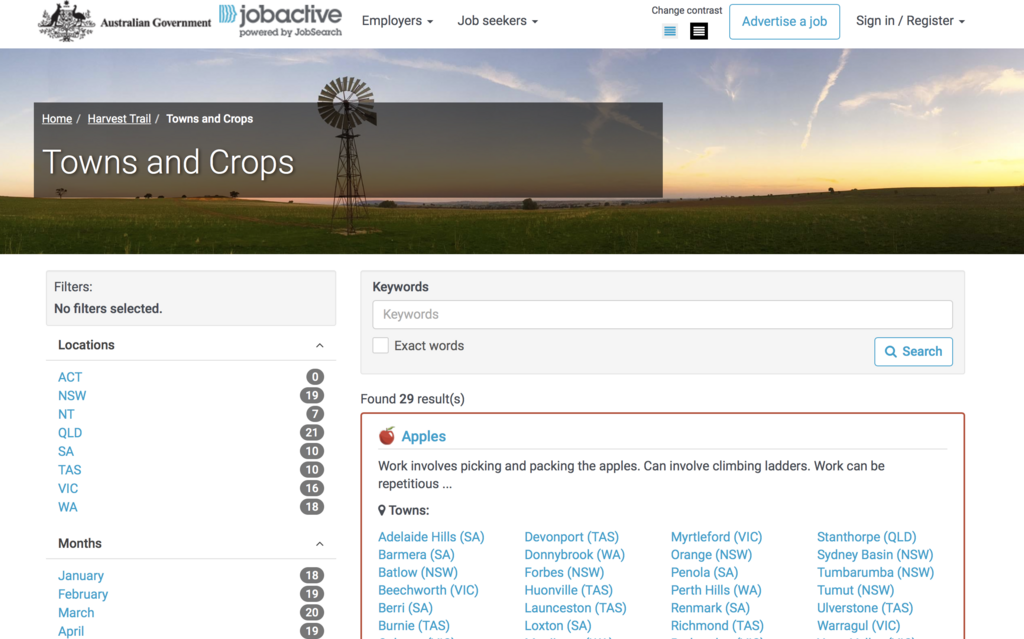
Task: Tick the Exact words checkbox
Action: coord(380,345)
